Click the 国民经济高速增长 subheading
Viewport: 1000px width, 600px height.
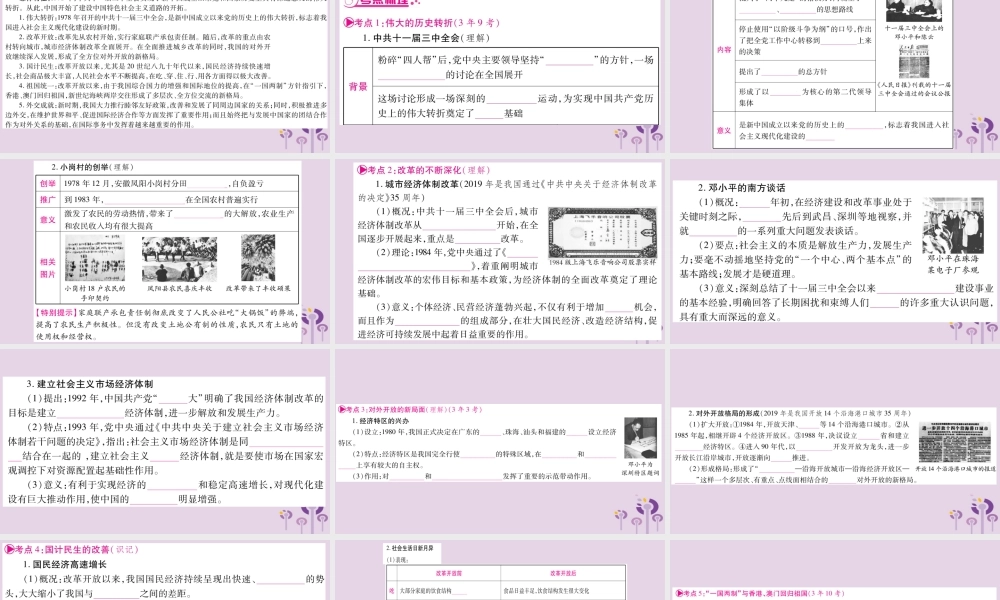[x=65, y=564]
